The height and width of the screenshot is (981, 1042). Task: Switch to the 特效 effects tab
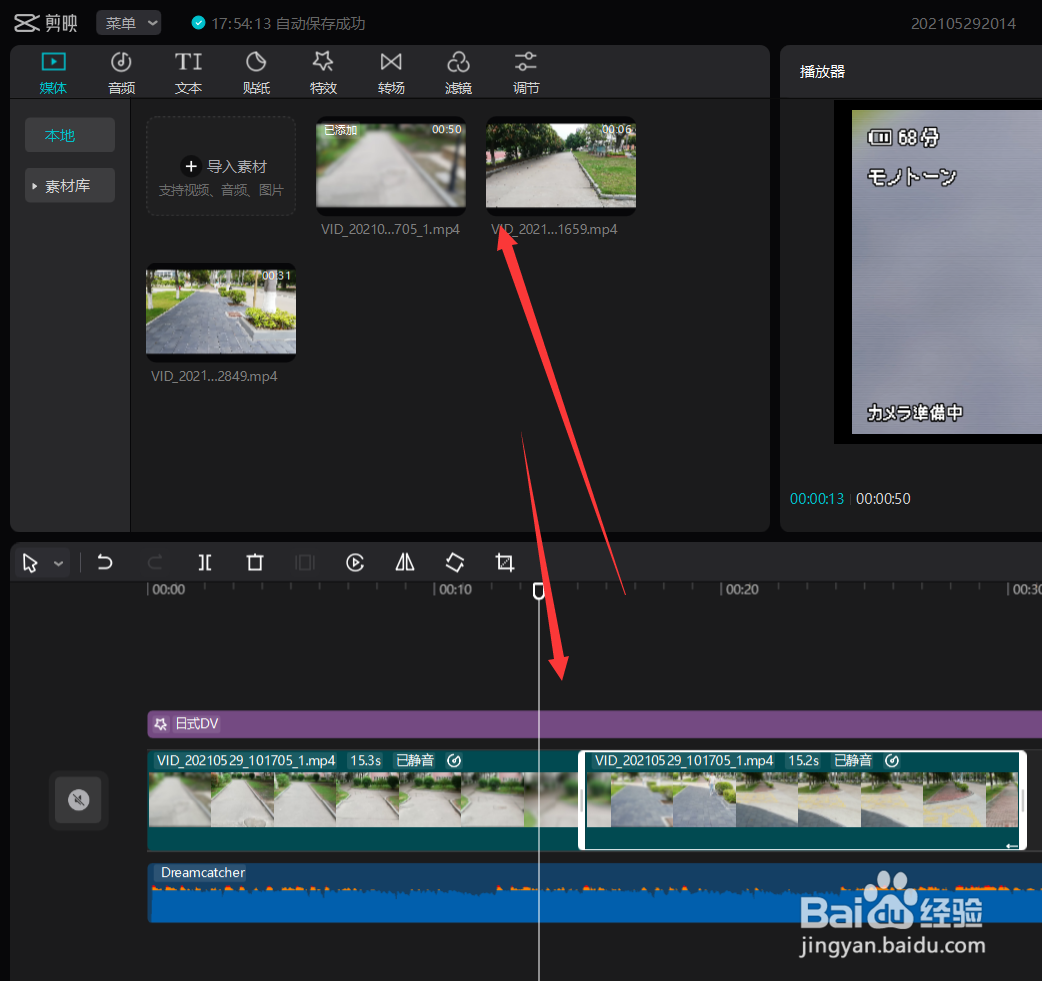324,73
